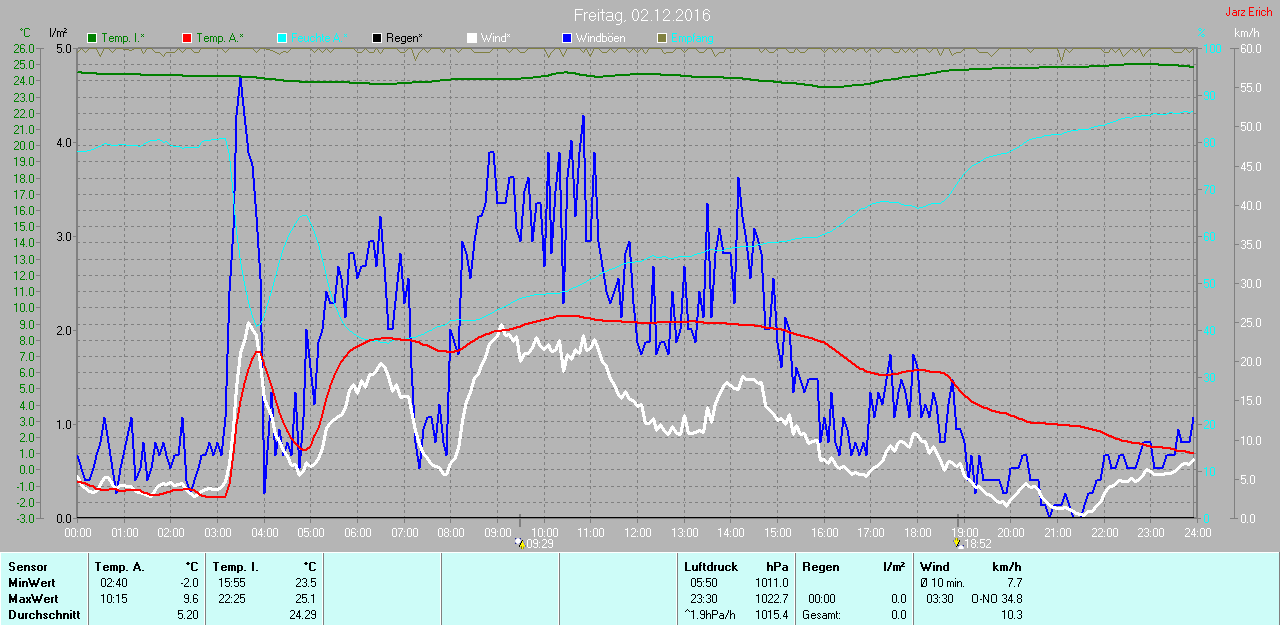Click the chart title Freitag, 02.12.2016
The image size is (1280, 625).
641,15
